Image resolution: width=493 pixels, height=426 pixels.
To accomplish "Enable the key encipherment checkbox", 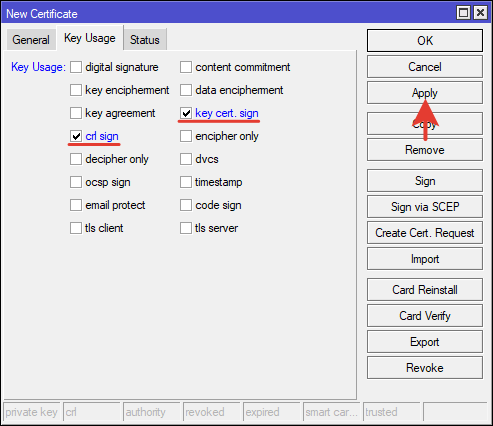I will pos(76,90).
